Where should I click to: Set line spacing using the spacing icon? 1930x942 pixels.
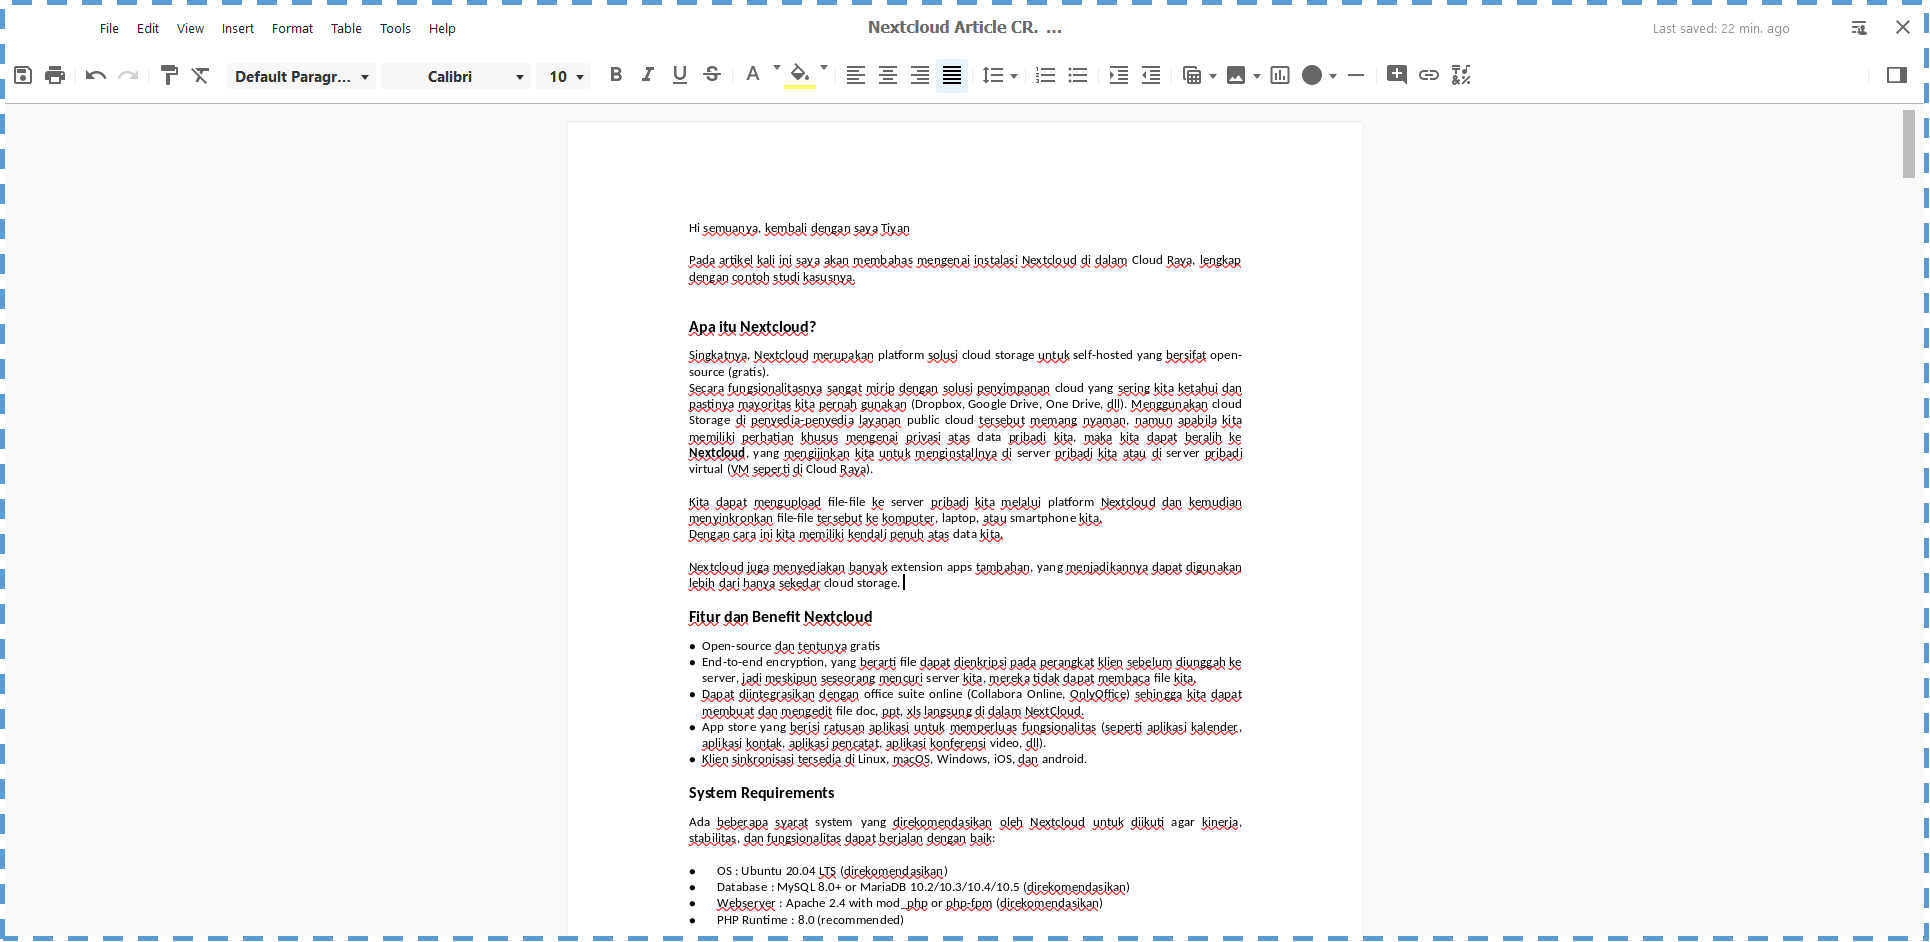(993, 75)
